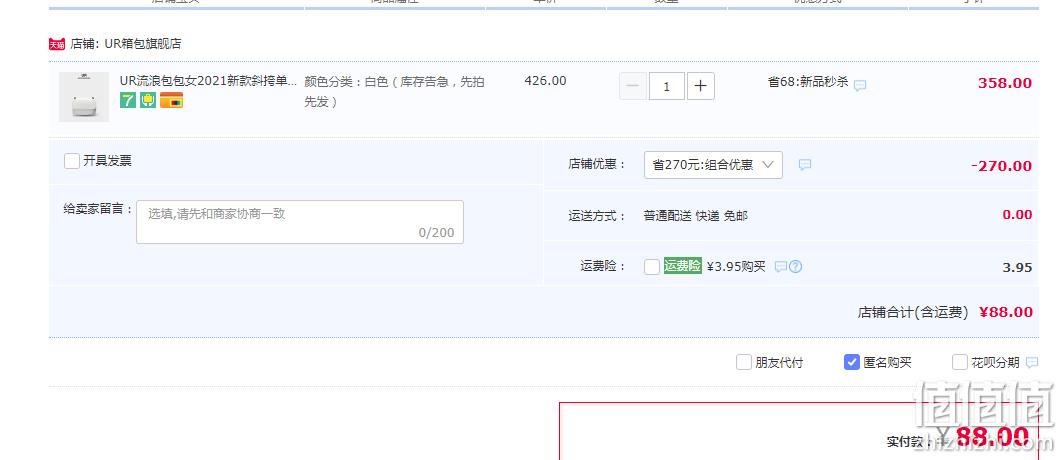
Task: Click the Tmall logo icon beside 店铺
Action: point(56,44)
